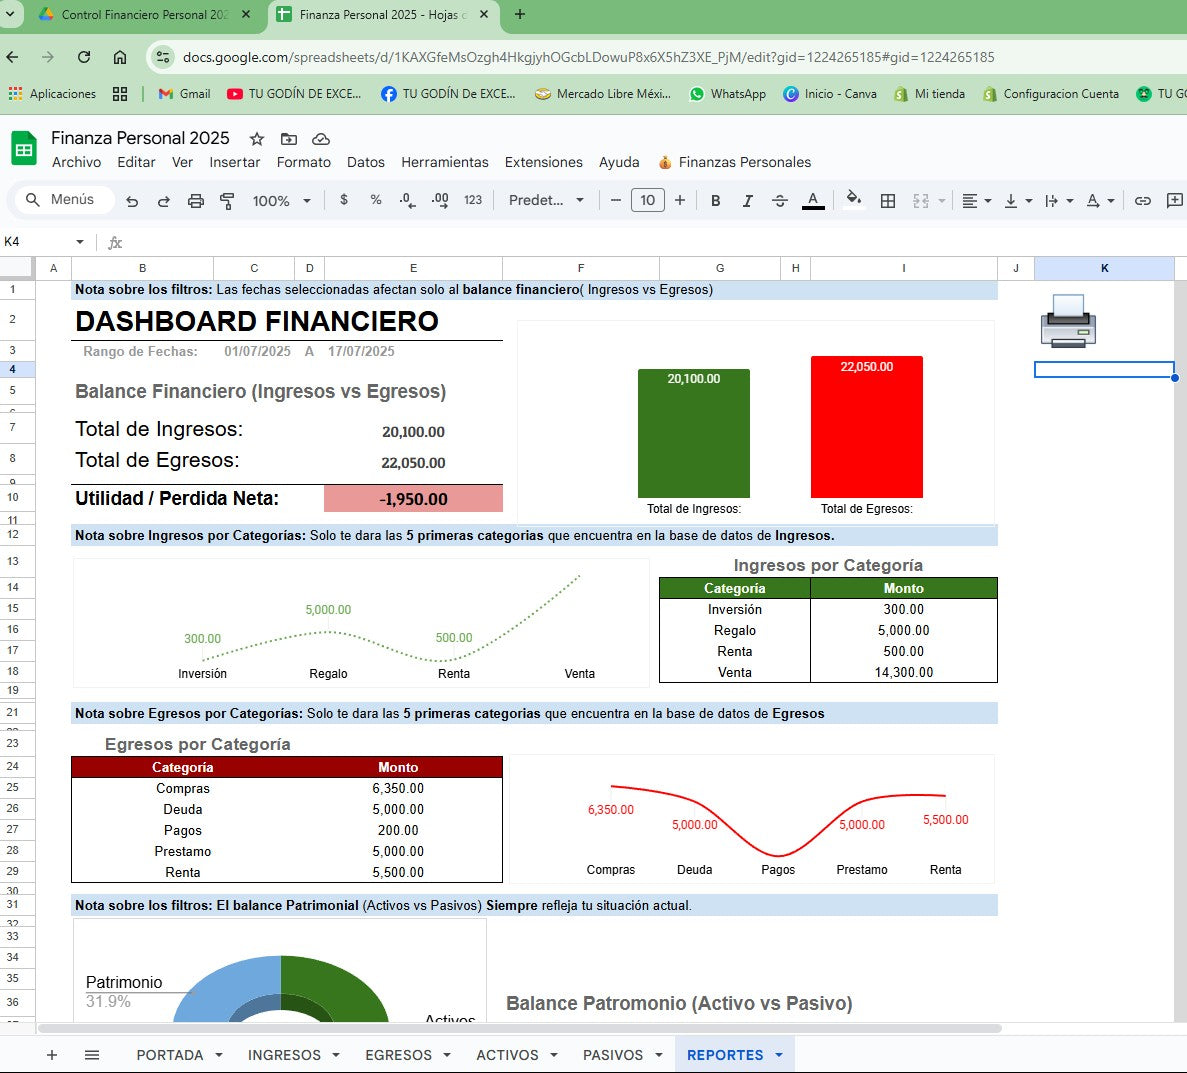The width and height of the screenshot is (1187, 1073).
Task: Open the all sheets list icon
Action: pos(92,1055)
